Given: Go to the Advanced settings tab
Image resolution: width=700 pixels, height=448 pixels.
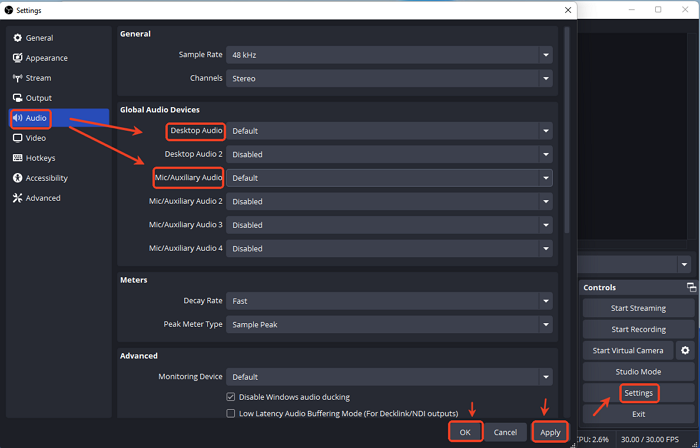Looking at the screenshot, I should point(43,198).
